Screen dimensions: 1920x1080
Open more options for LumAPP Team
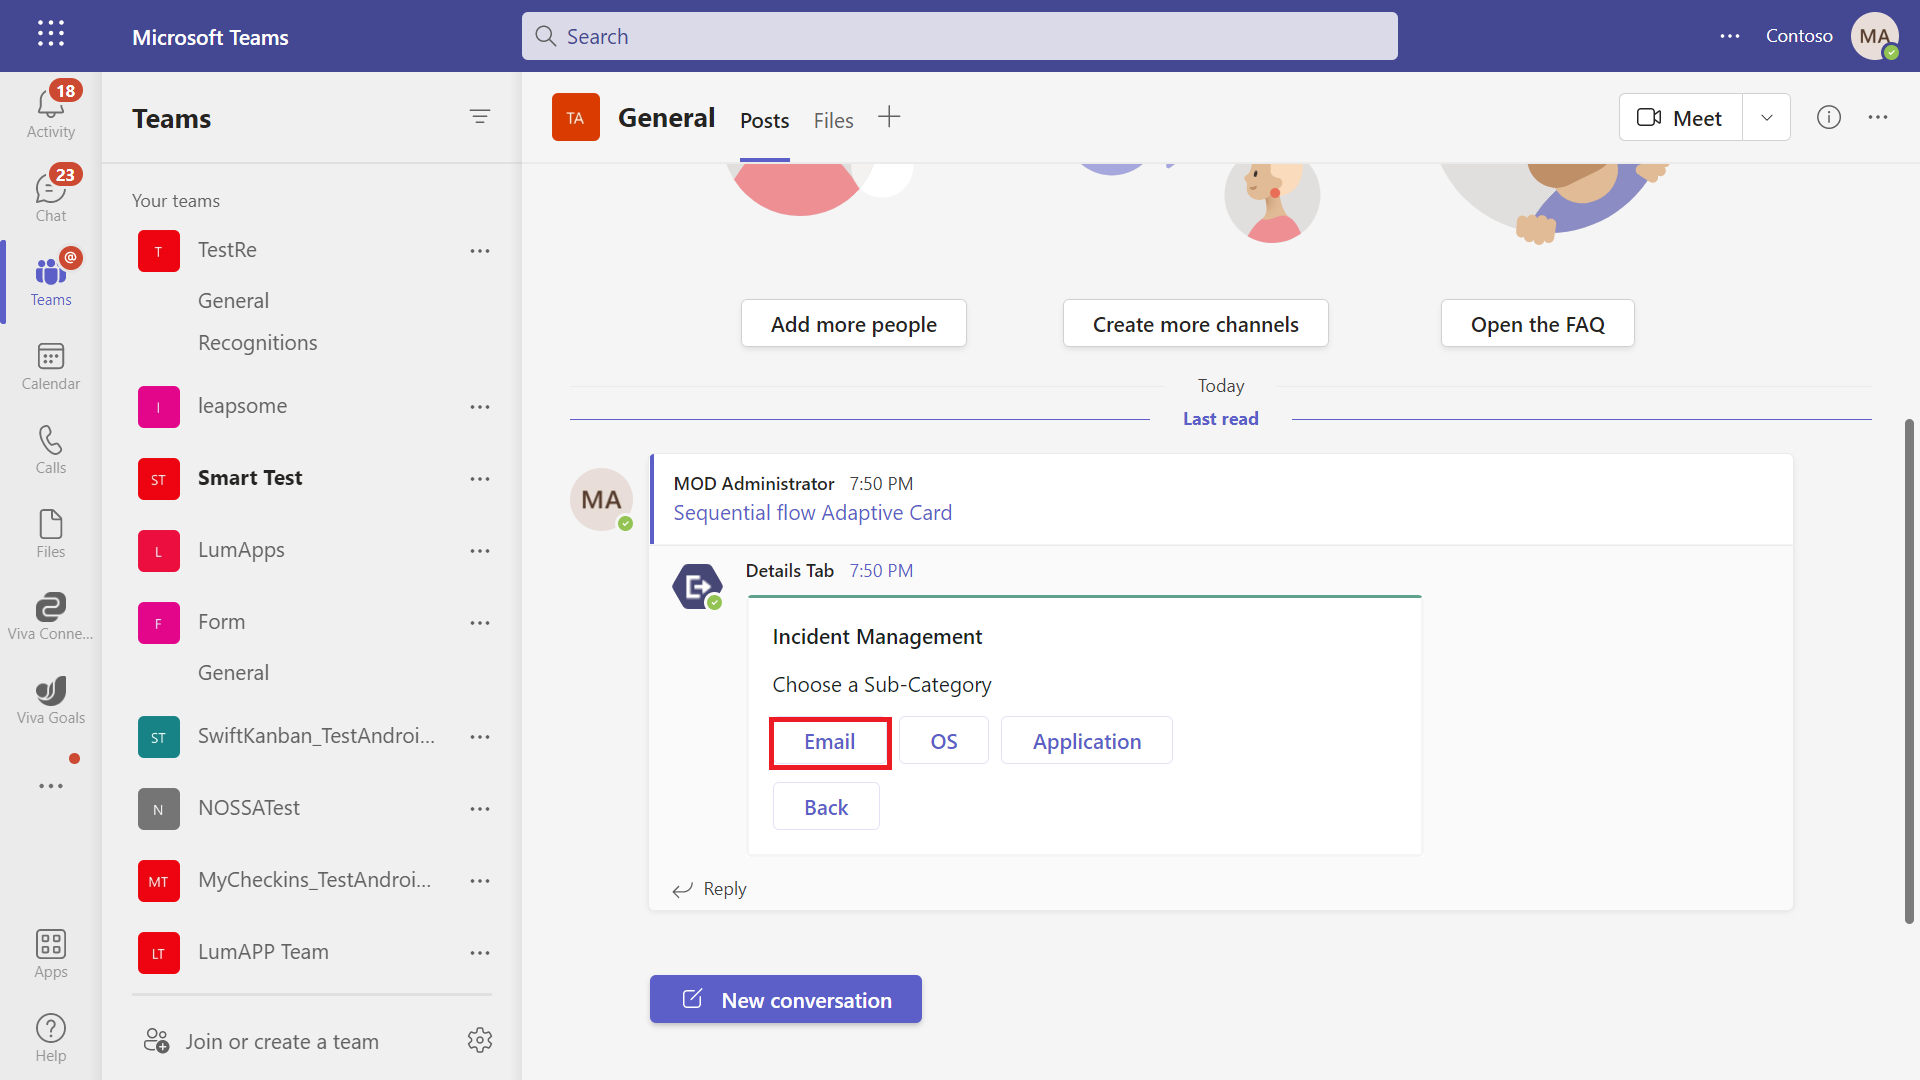click(480, 953)
